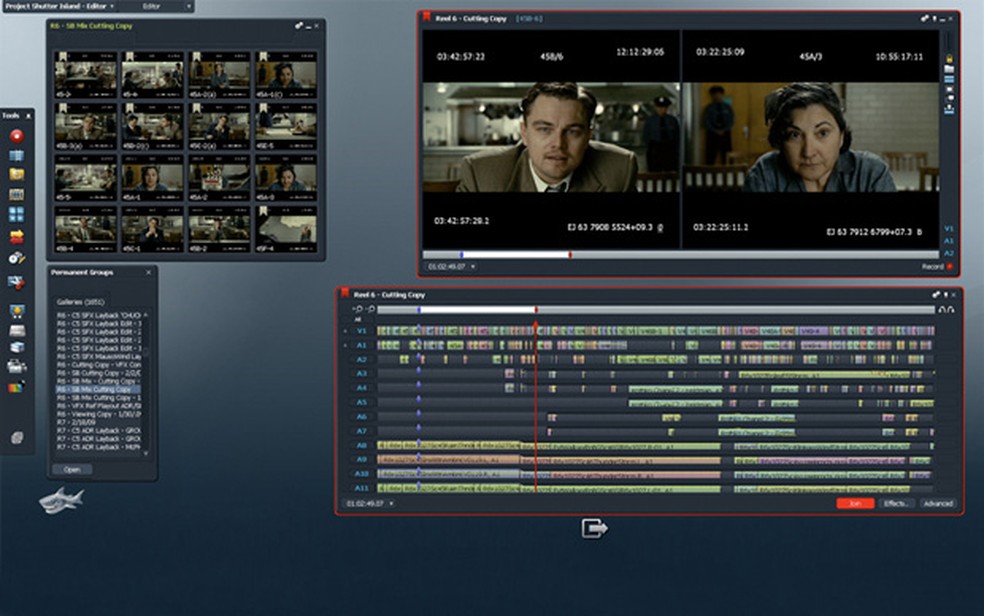Click the galleries list scroll up arrow

[x=146, y=315]
